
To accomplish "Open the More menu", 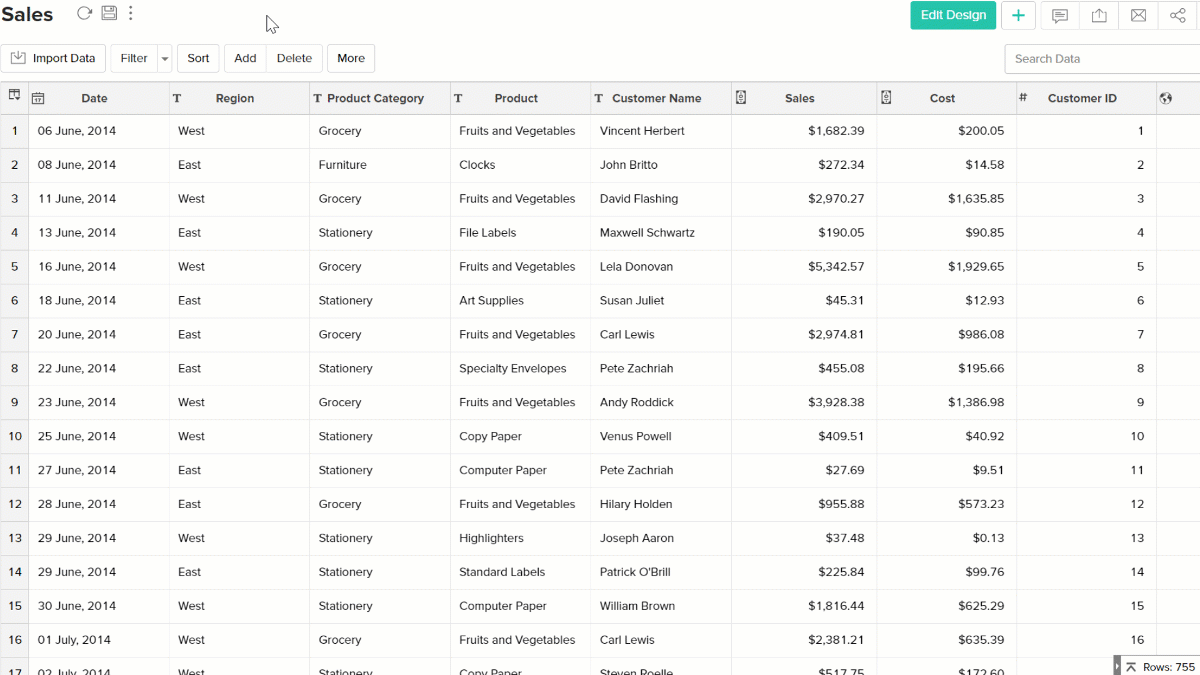I will [x=350, y=59].
